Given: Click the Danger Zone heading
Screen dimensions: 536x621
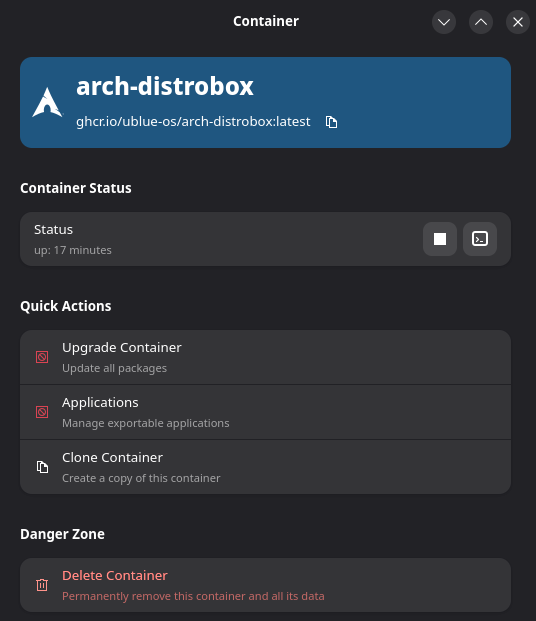Looking at the screenshot, I should (63, 534).
